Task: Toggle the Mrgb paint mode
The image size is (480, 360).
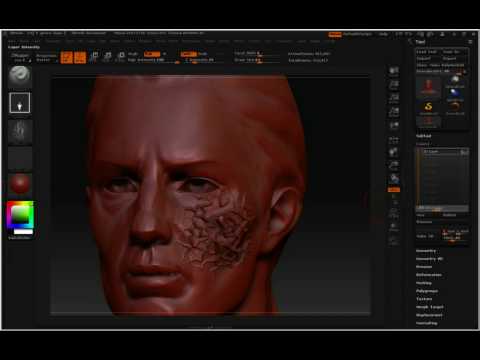Action: tap(133, 54)
